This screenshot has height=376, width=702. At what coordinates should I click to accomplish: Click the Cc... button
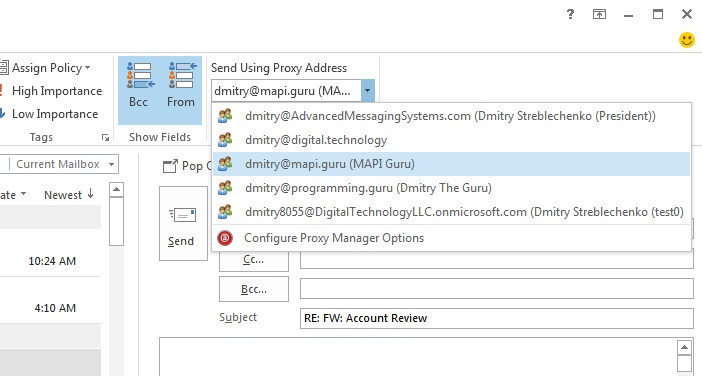coord(253,260)
